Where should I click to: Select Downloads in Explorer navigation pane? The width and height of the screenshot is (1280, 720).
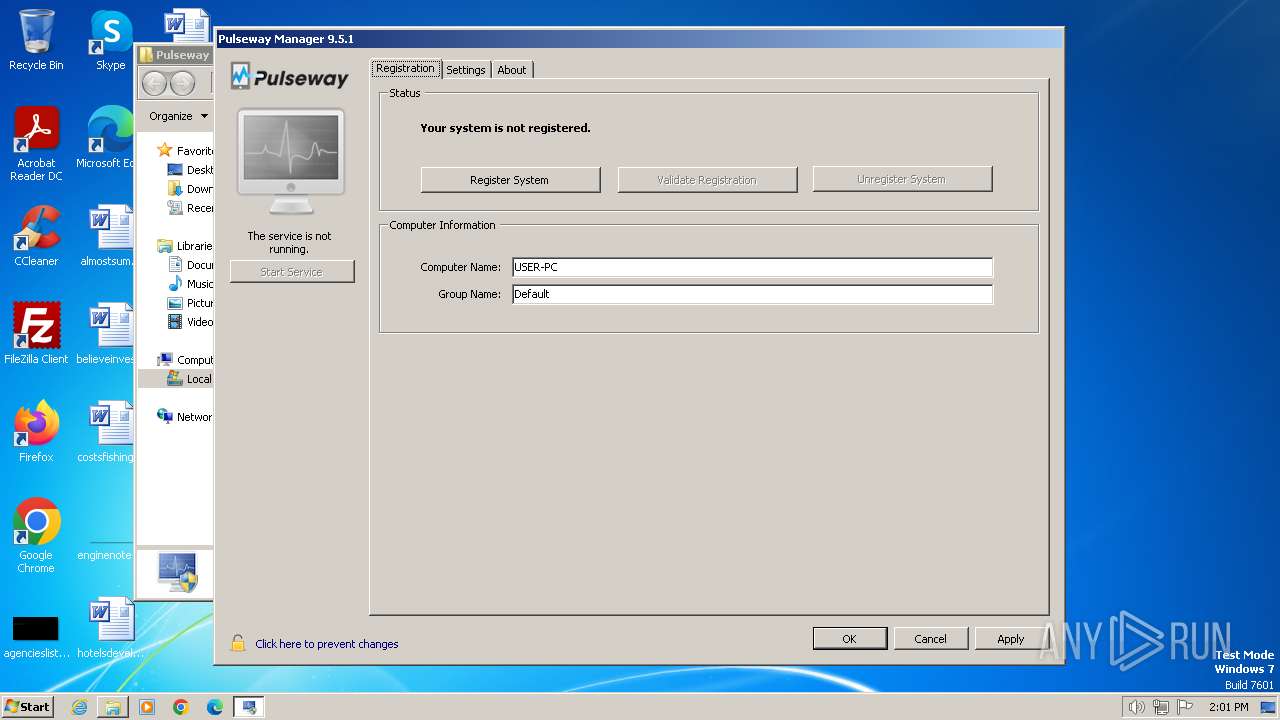tap(191, 189)
